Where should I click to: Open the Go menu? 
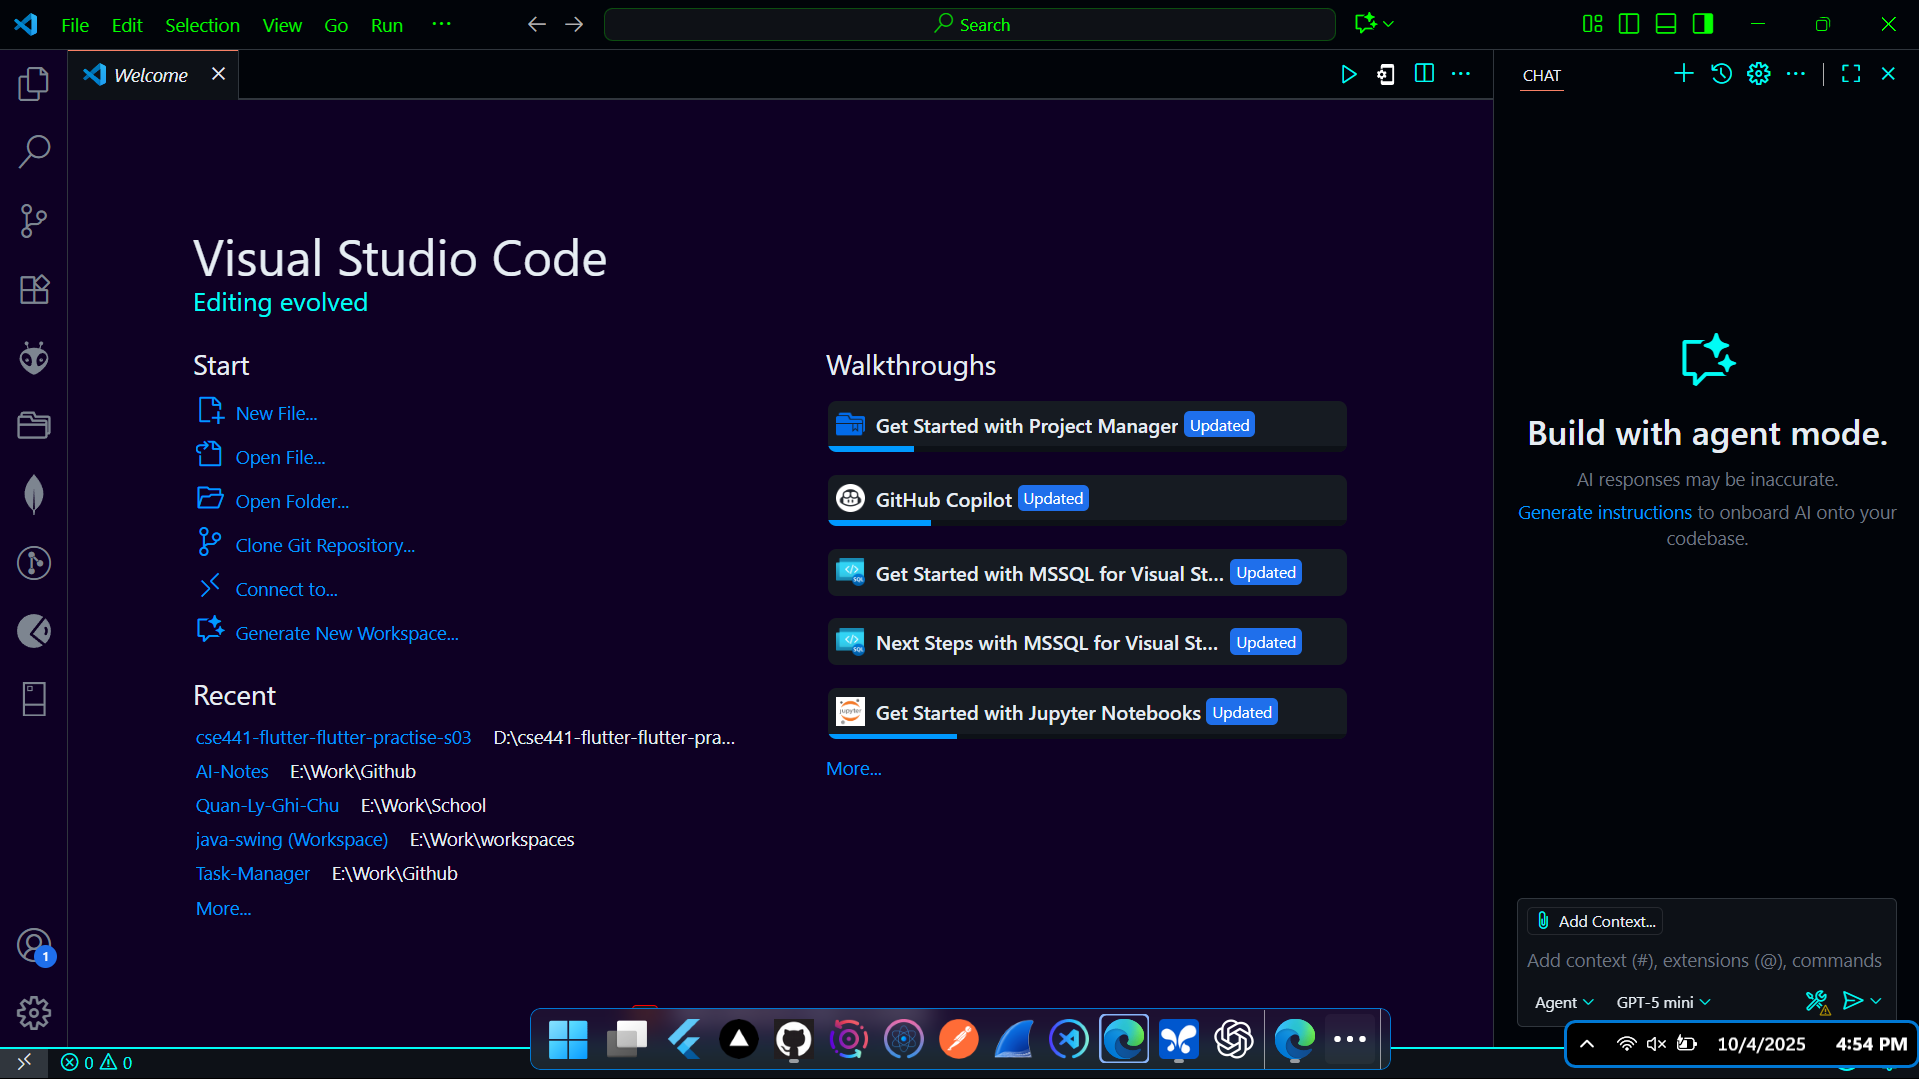pyautogui.click(x=336, y=25)
